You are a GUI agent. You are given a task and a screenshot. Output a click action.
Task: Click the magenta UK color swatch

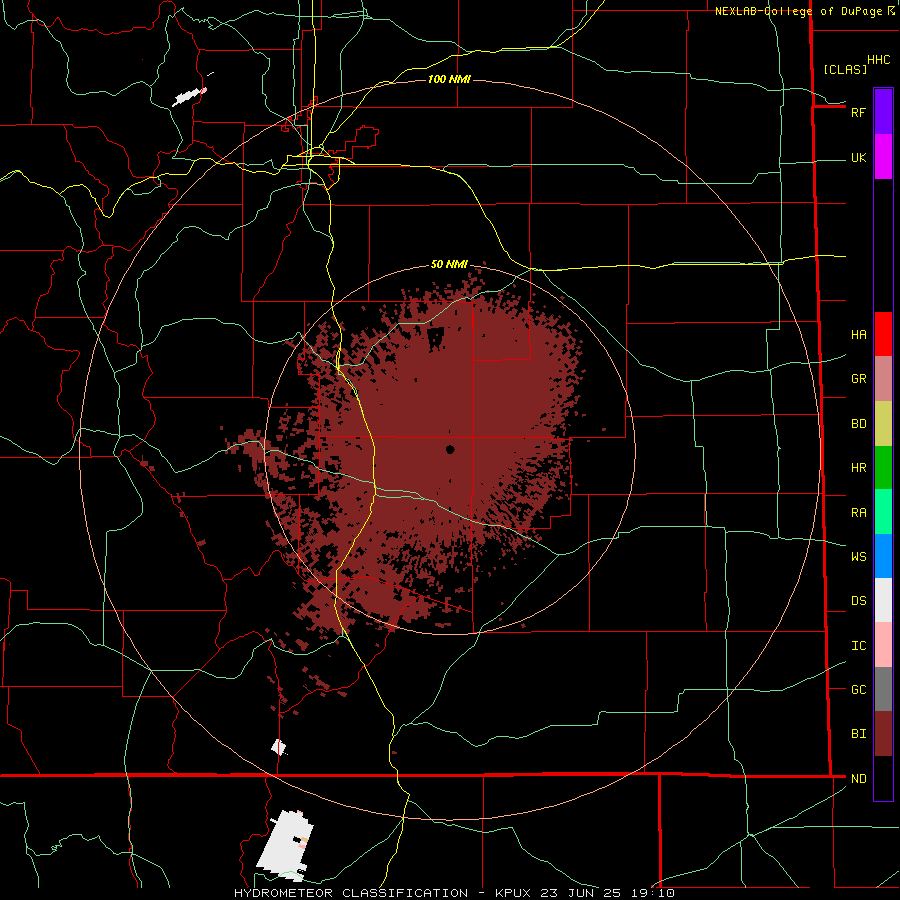click(883, 157)
